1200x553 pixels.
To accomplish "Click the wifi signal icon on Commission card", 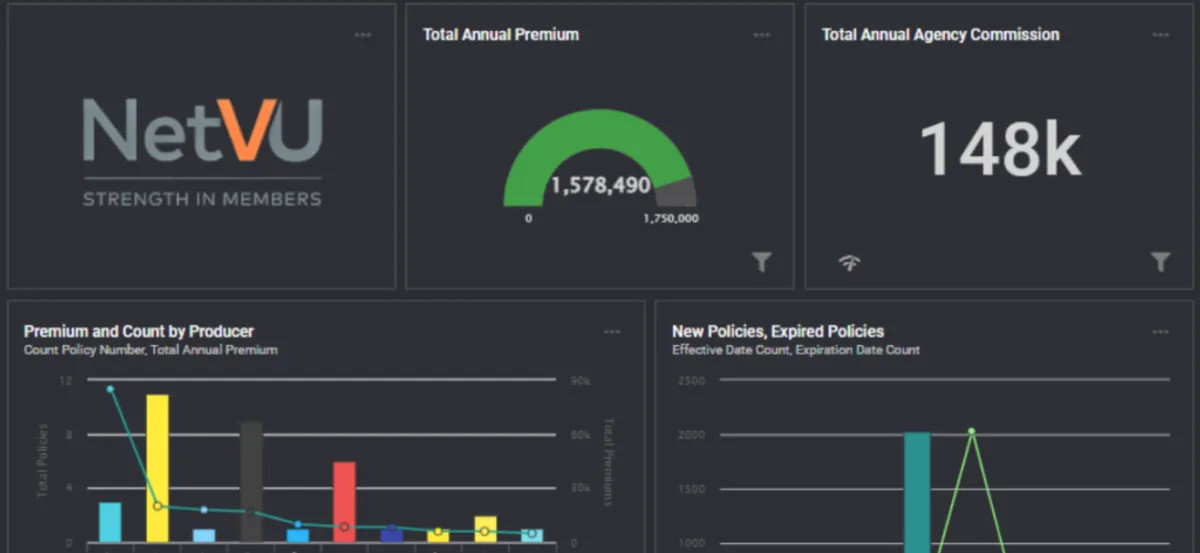I will click(849, 263).
